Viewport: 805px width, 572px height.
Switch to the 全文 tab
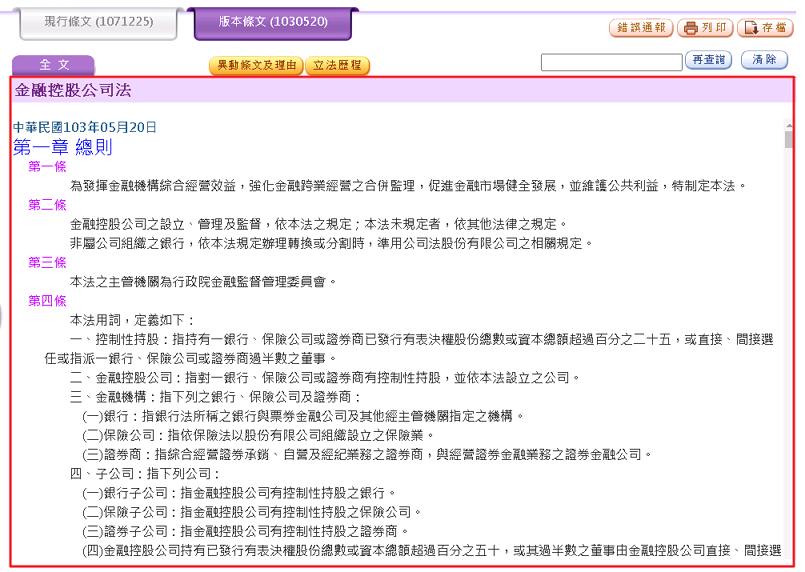(x=53, y=65)
